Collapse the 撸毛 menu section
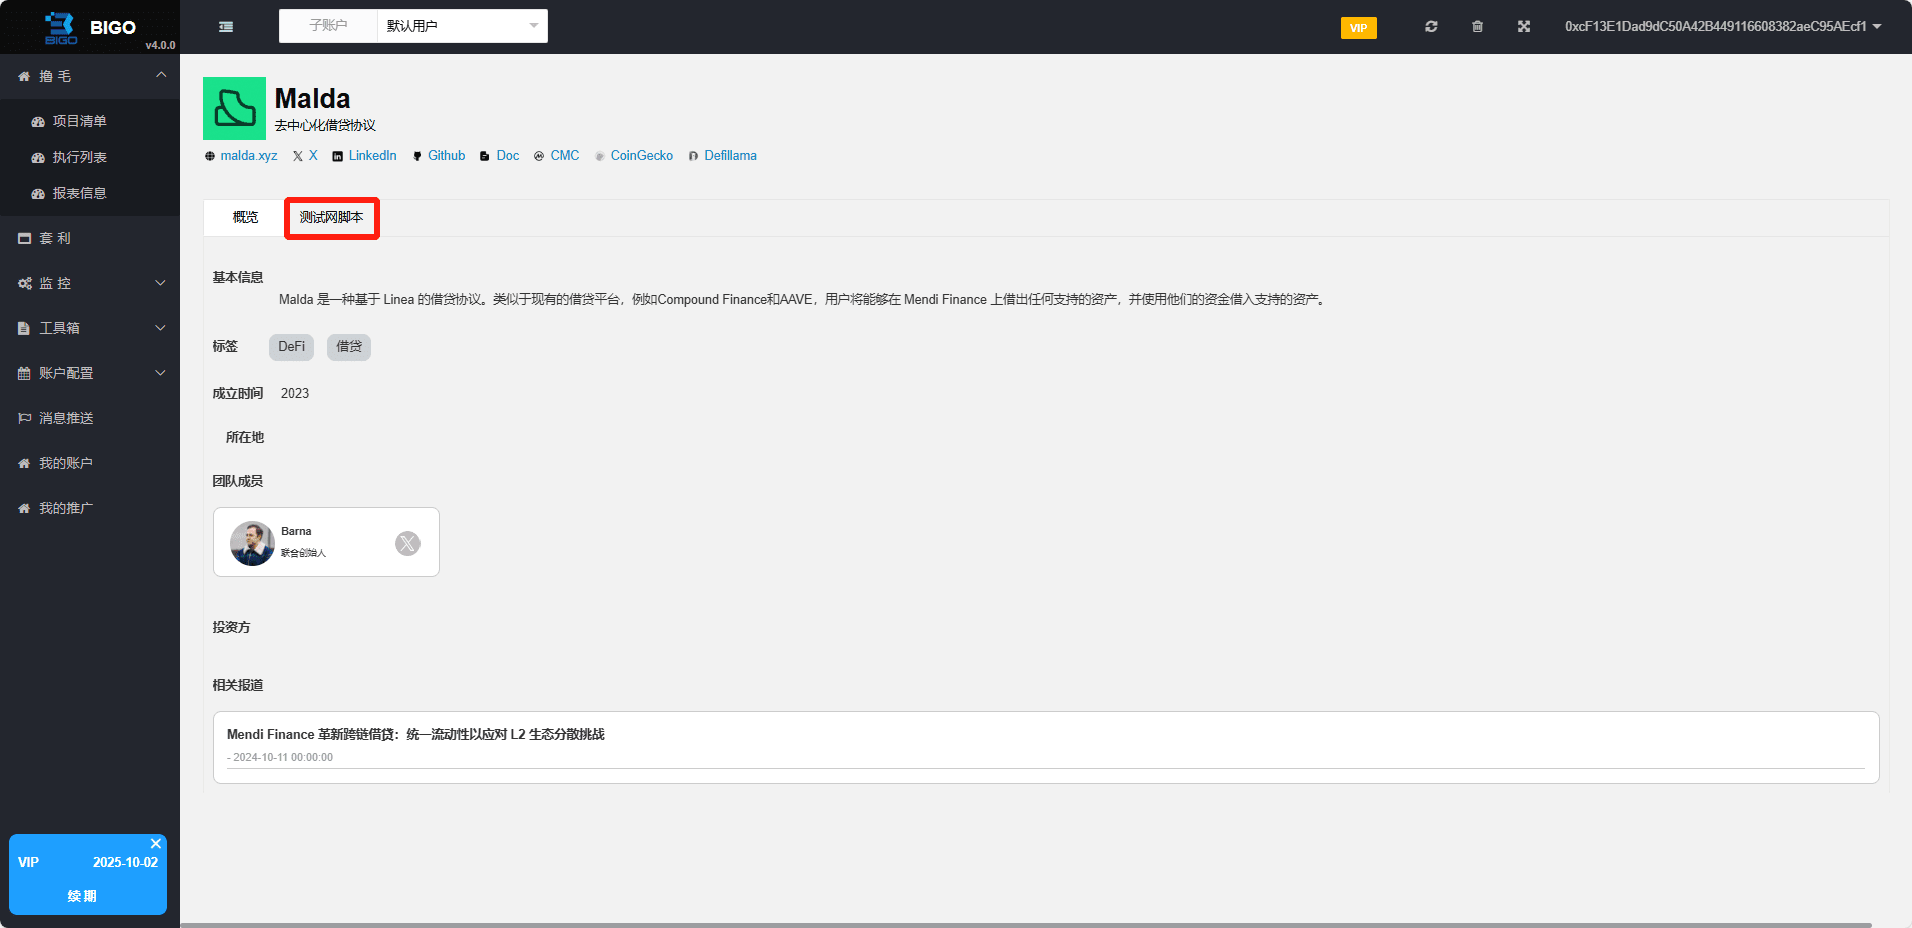The height and width of the screenshot is (928, 1912). (90, 76)
